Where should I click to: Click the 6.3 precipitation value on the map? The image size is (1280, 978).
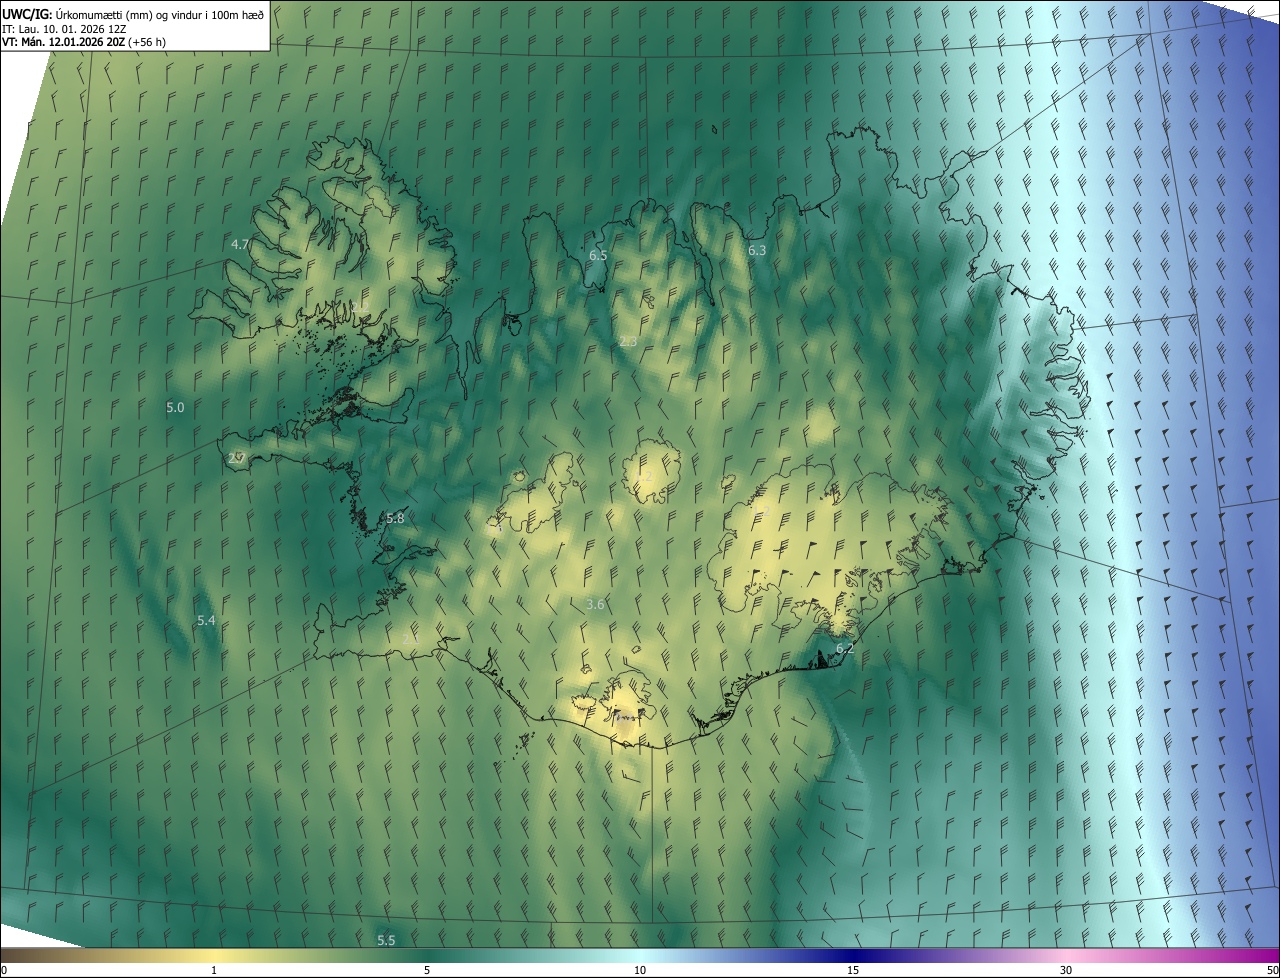[x=757, y=250]
